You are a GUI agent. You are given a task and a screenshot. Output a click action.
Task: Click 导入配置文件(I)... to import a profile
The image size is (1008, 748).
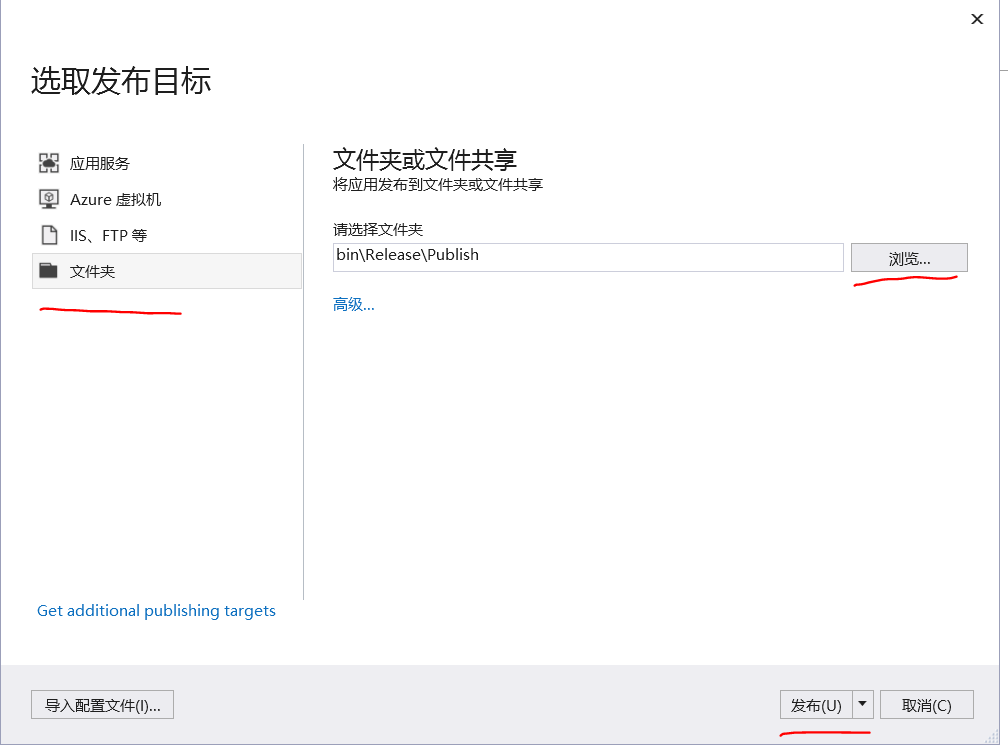click(x=101, y=704)
